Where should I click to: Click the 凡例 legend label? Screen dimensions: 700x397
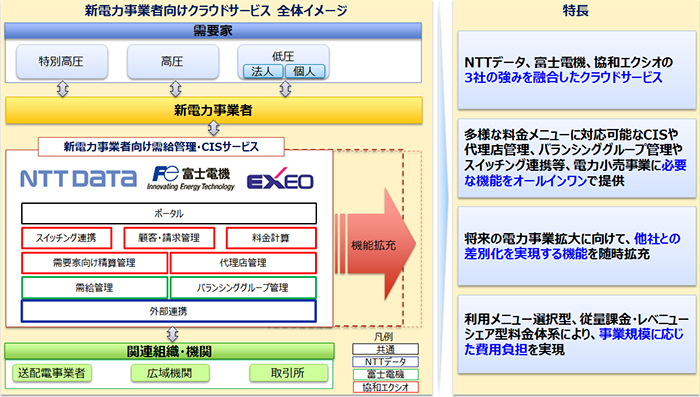383,337
